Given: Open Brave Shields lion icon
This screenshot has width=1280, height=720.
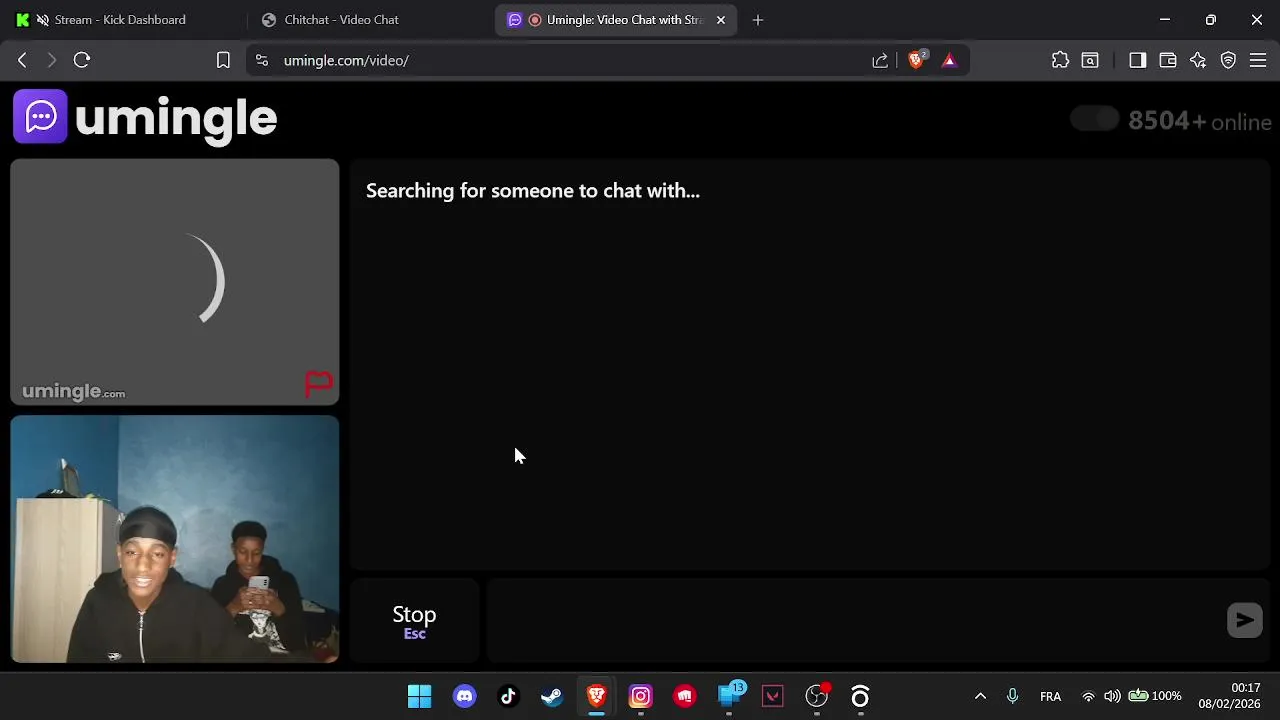Looking at the screenshot, I should [x=916, y=60].
